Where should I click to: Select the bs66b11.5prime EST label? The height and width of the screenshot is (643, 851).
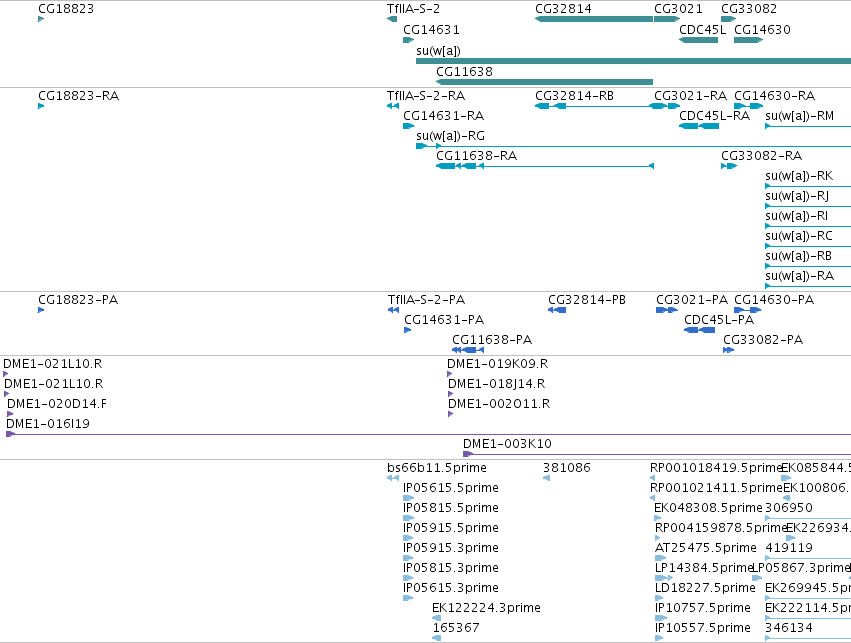437,468
